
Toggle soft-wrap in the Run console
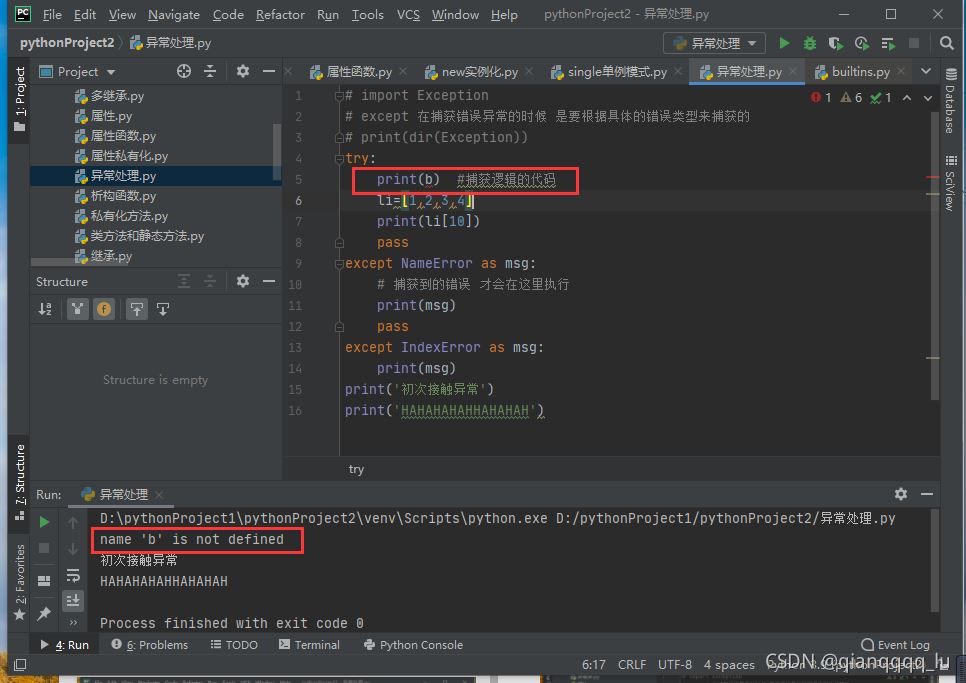[73, 575]
